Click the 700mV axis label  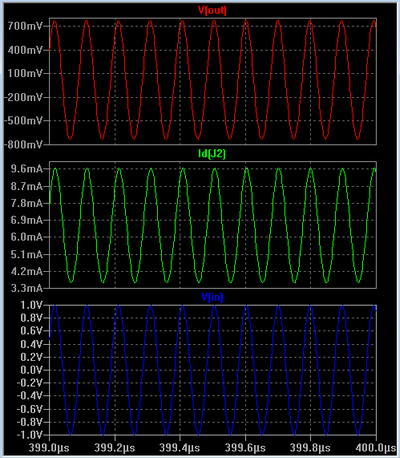click(x=25, y=26)
